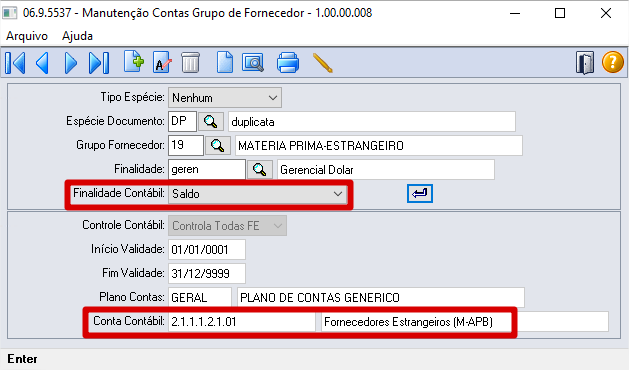Go to the first record

[x=15, y=63]
